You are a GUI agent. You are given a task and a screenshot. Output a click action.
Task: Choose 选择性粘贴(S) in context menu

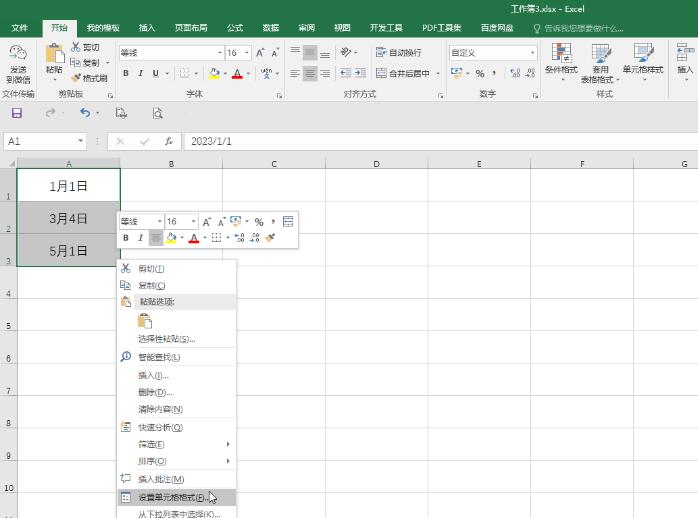click(x=176, y=339)
